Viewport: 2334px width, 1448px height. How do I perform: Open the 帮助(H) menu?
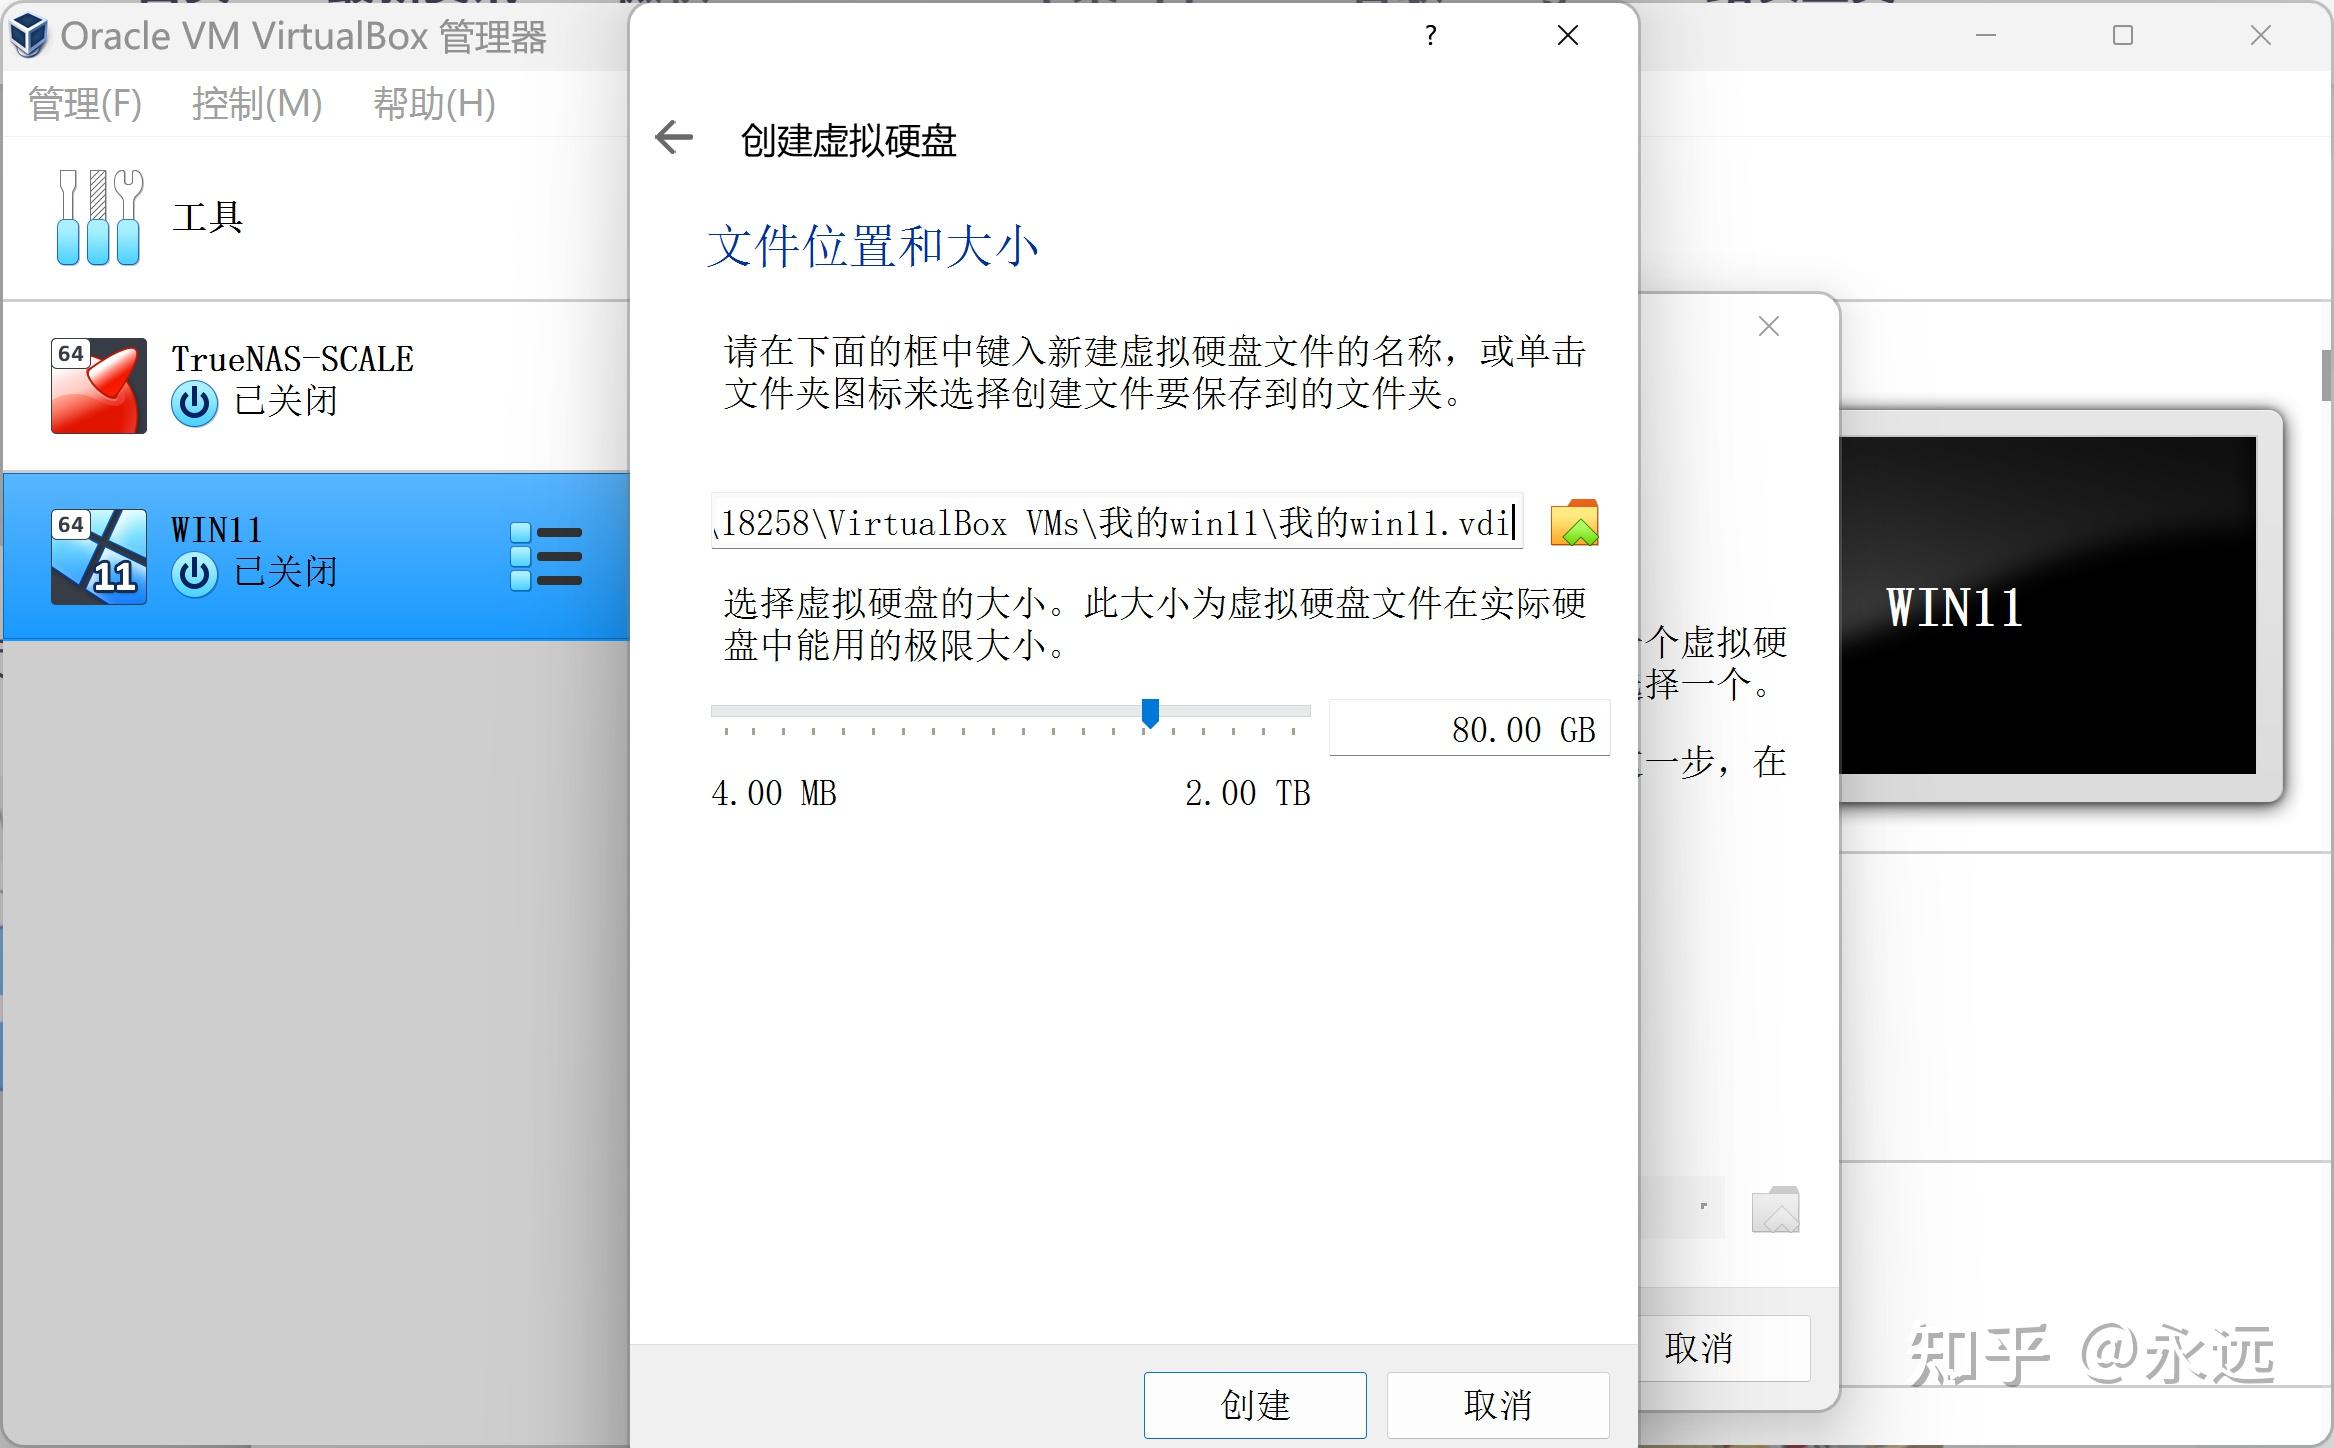click(x=433, y=103)
